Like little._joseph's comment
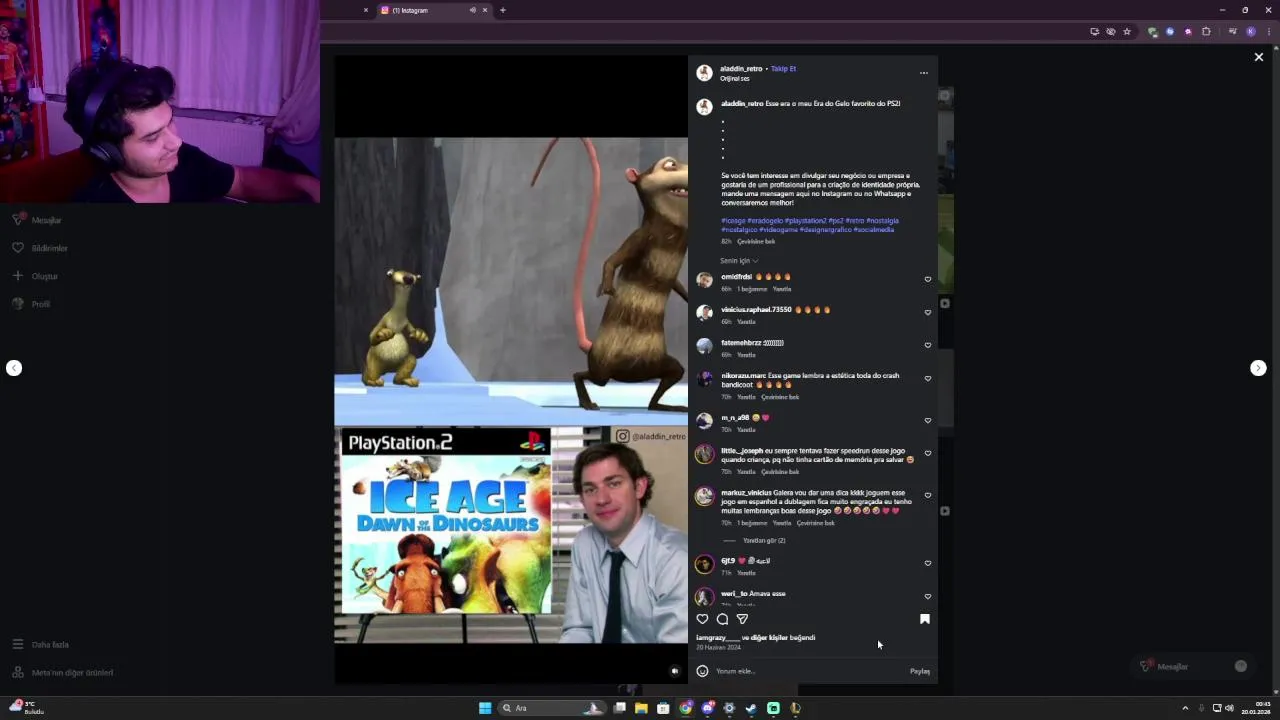Image resolution: width=1280 pixels, height=720 pixels. [x=928, y=453]
